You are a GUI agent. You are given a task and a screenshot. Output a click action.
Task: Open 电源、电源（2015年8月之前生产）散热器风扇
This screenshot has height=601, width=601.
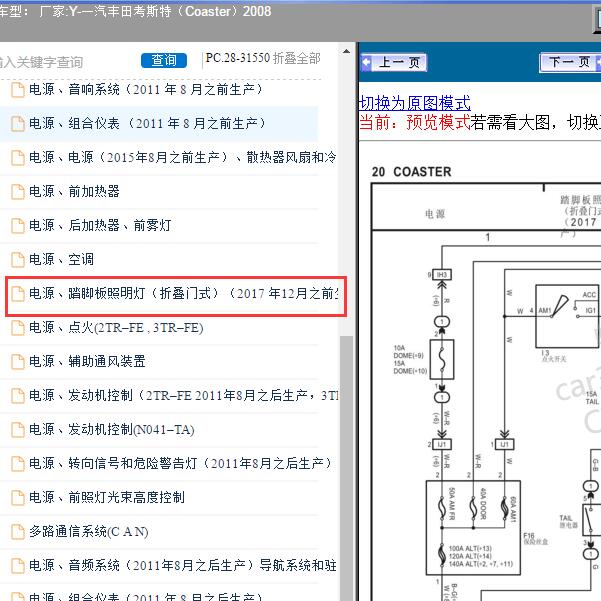point(183,157)
